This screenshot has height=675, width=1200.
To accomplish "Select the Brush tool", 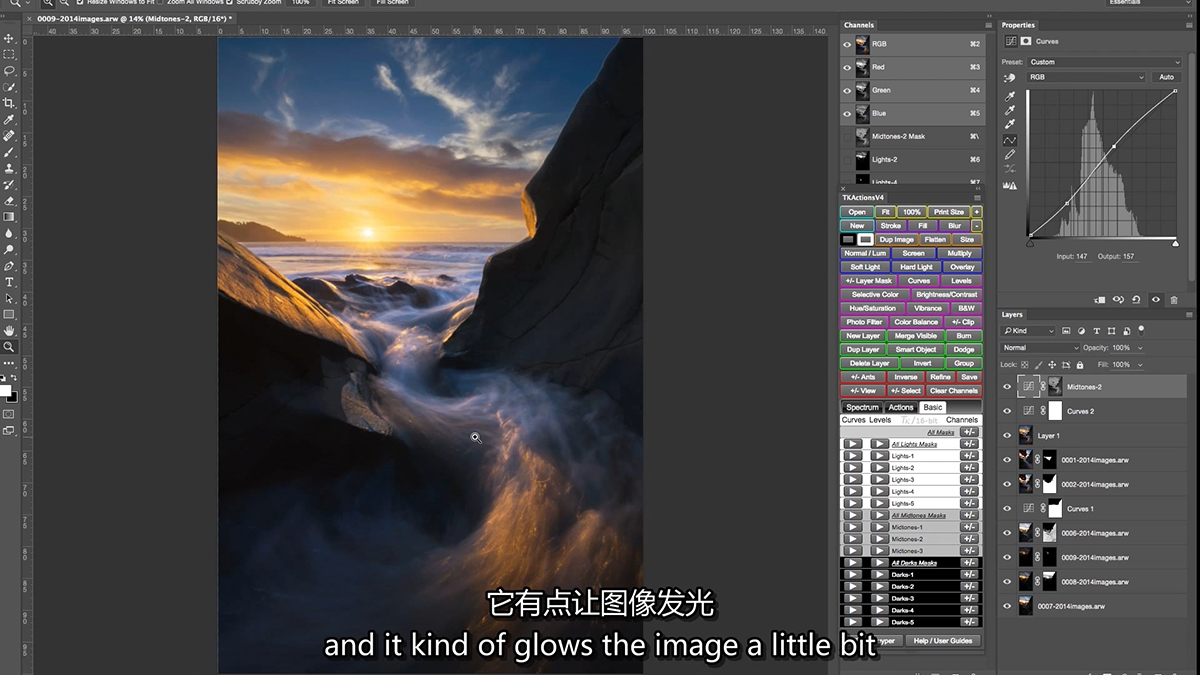I will 9,152.
